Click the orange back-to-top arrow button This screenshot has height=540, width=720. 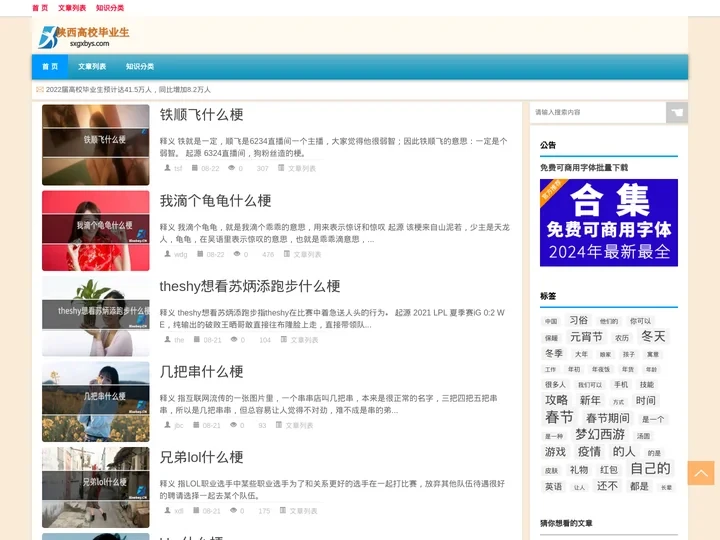pyautogui.click(x=701, y=473)
